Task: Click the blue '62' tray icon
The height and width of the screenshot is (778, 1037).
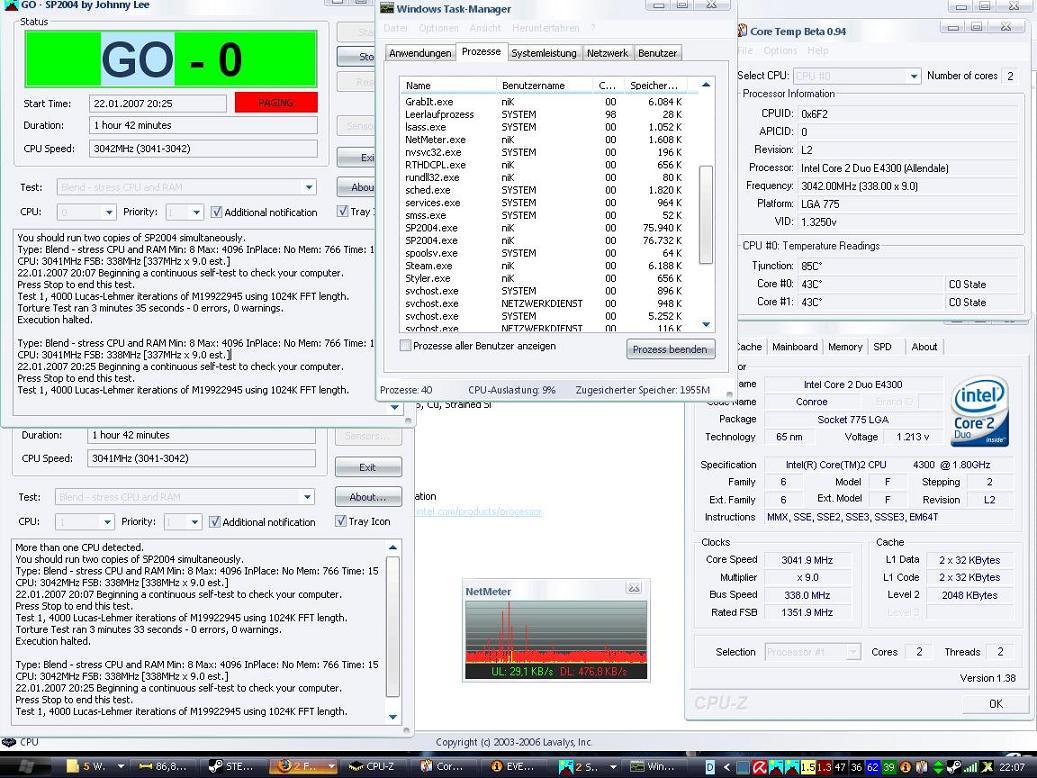Action: pos(872,767)
